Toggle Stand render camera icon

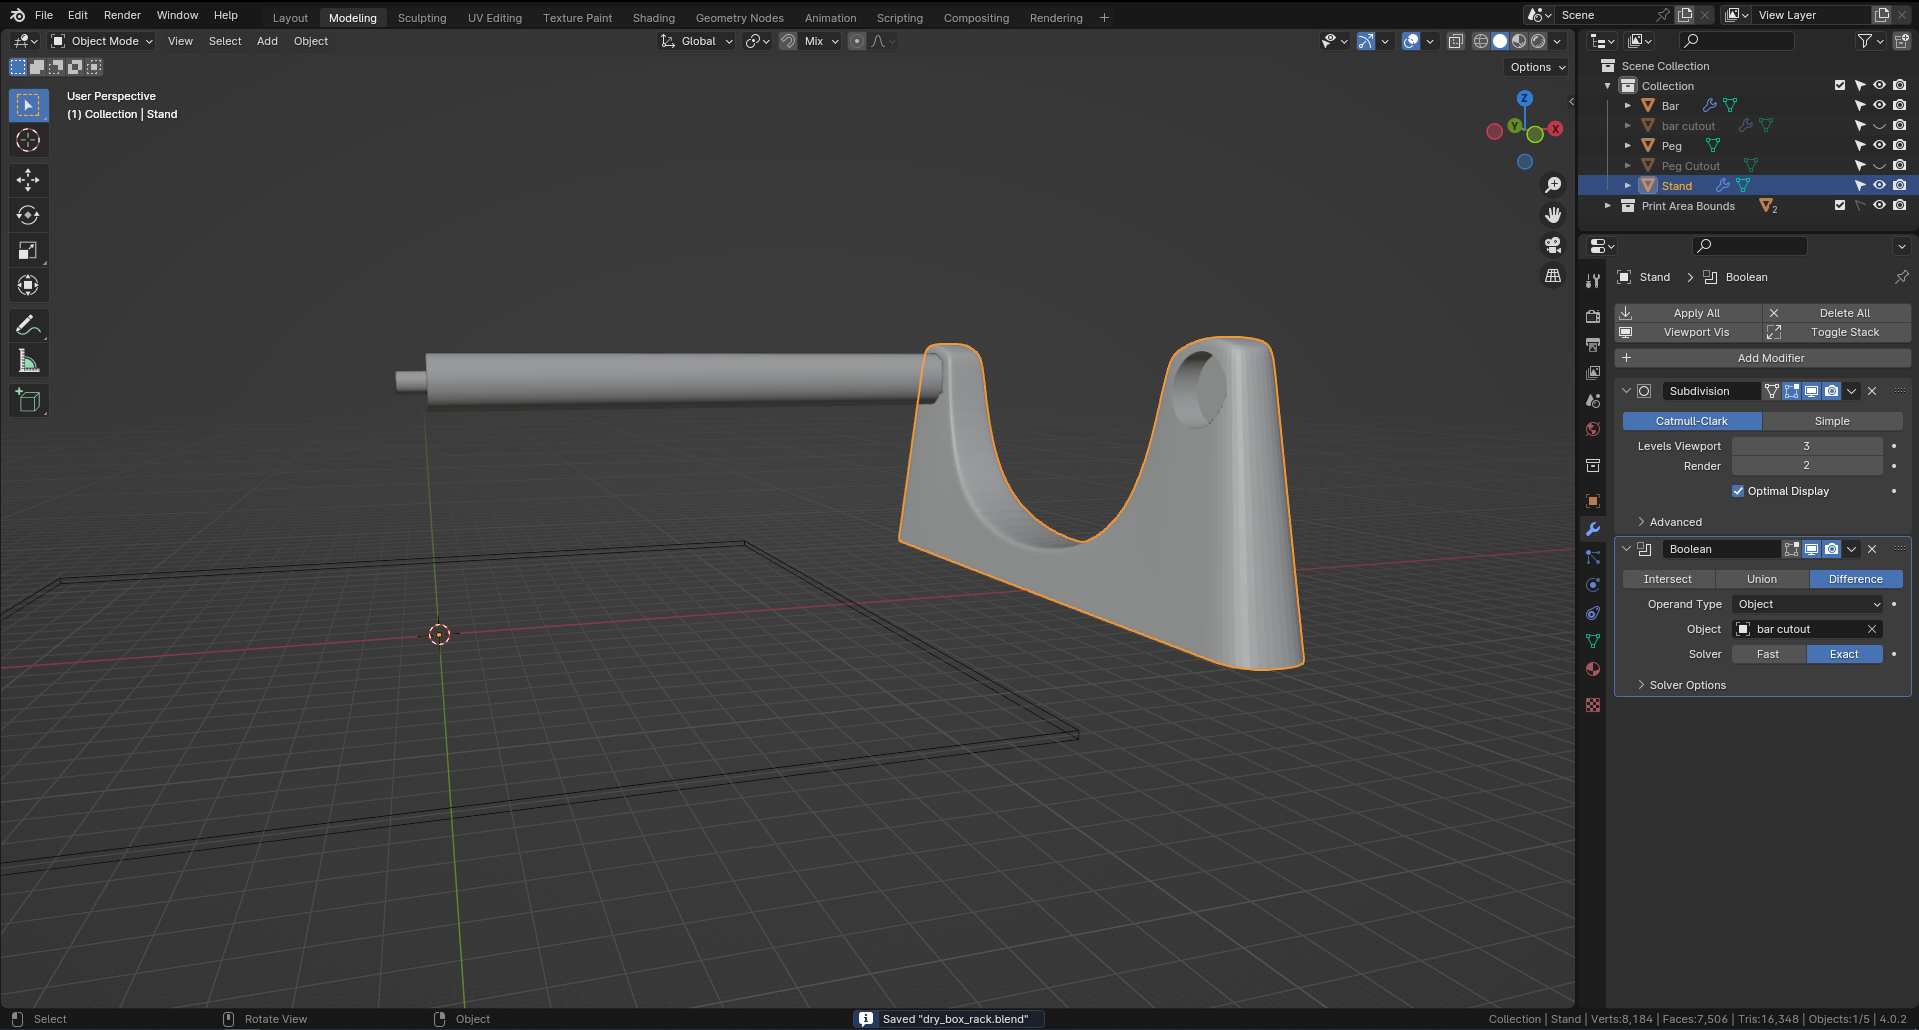(1899, 185)
